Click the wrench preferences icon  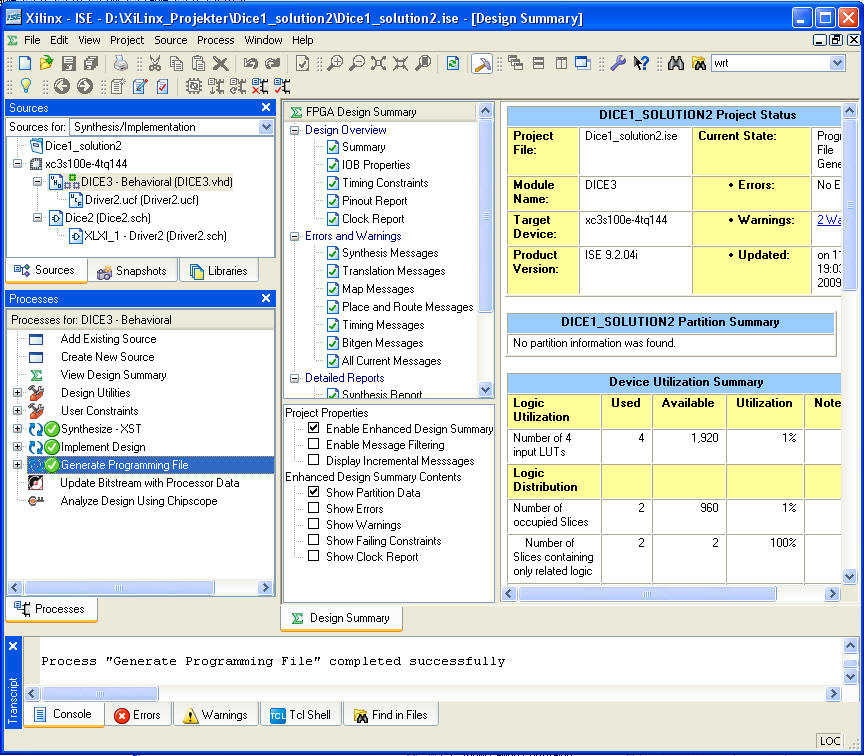tap(618, 63)
